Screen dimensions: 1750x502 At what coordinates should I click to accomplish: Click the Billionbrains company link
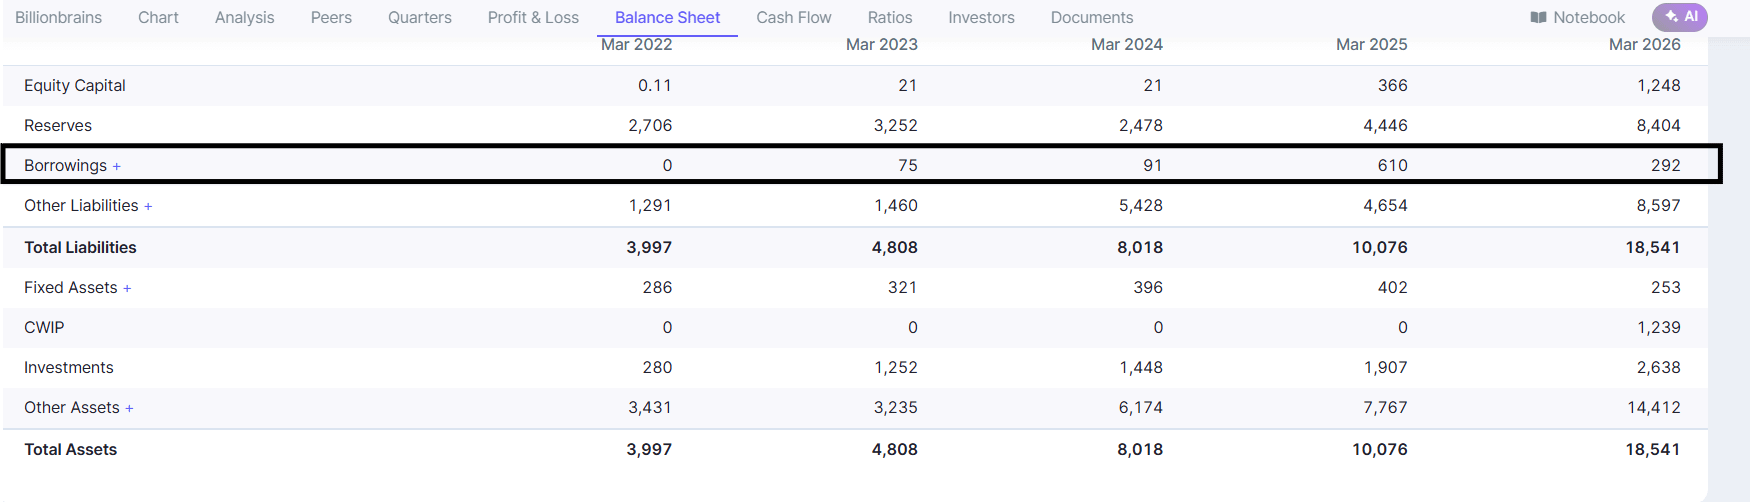pyautogui.click(x=59, y=18)
